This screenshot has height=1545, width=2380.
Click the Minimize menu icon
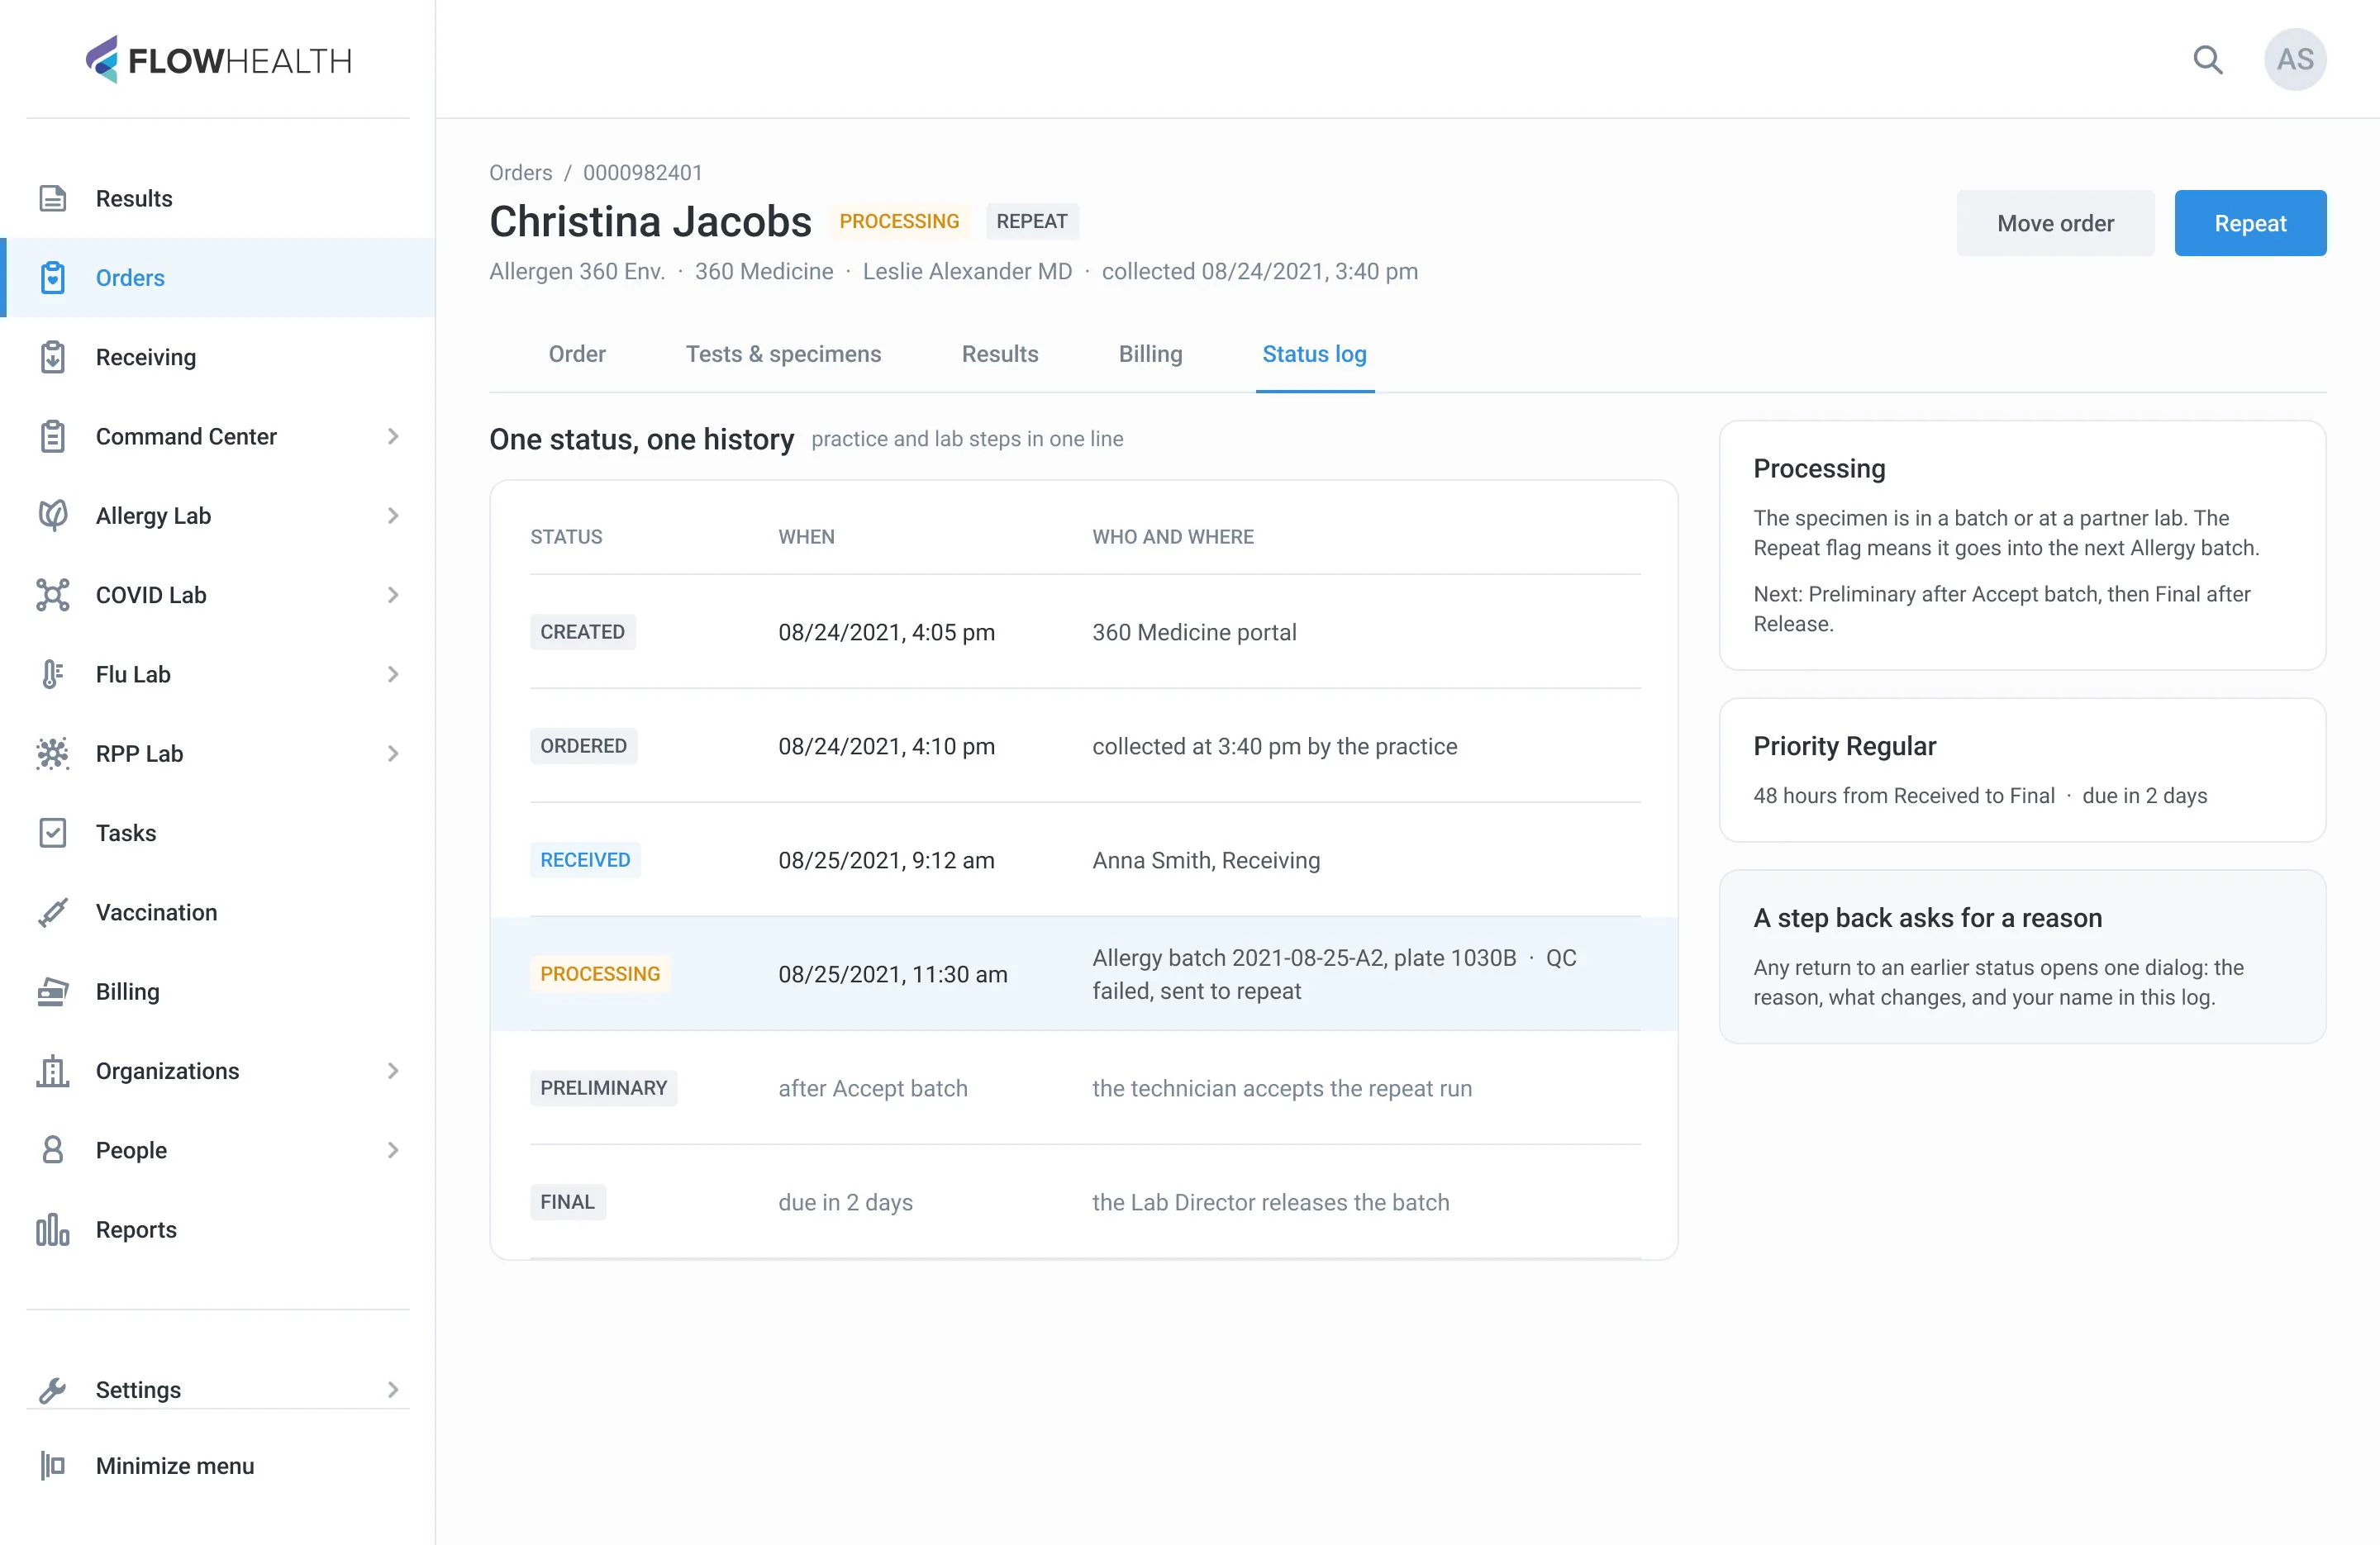53,1465
